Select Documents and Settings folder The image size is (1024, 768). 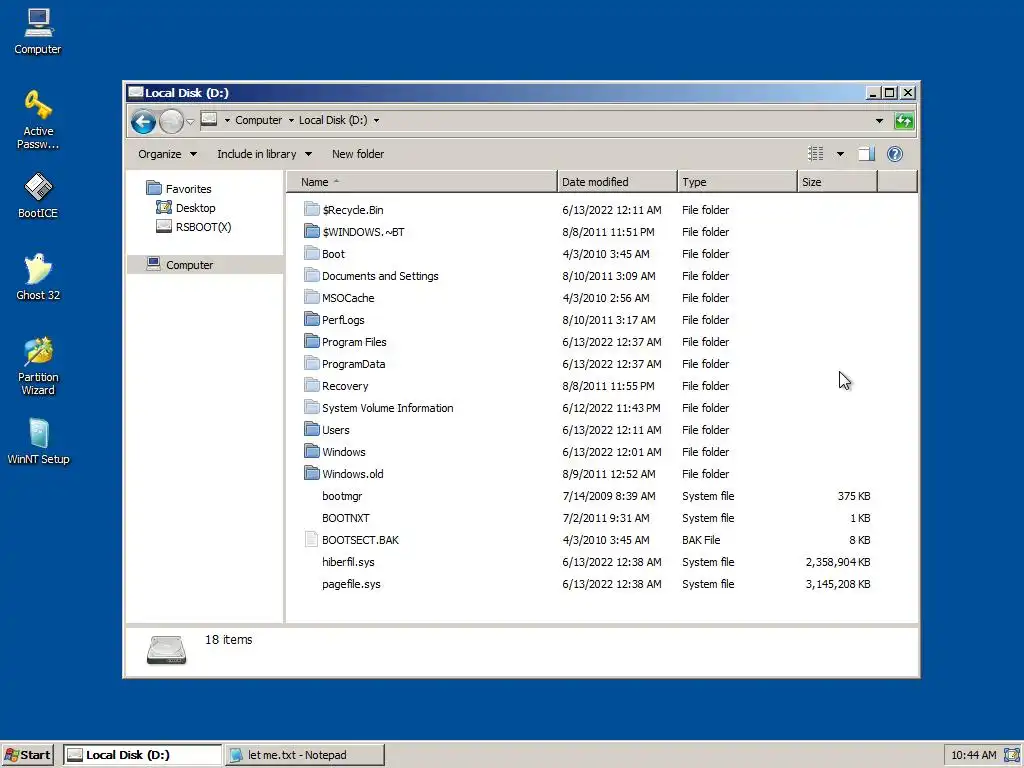(380, 276)
